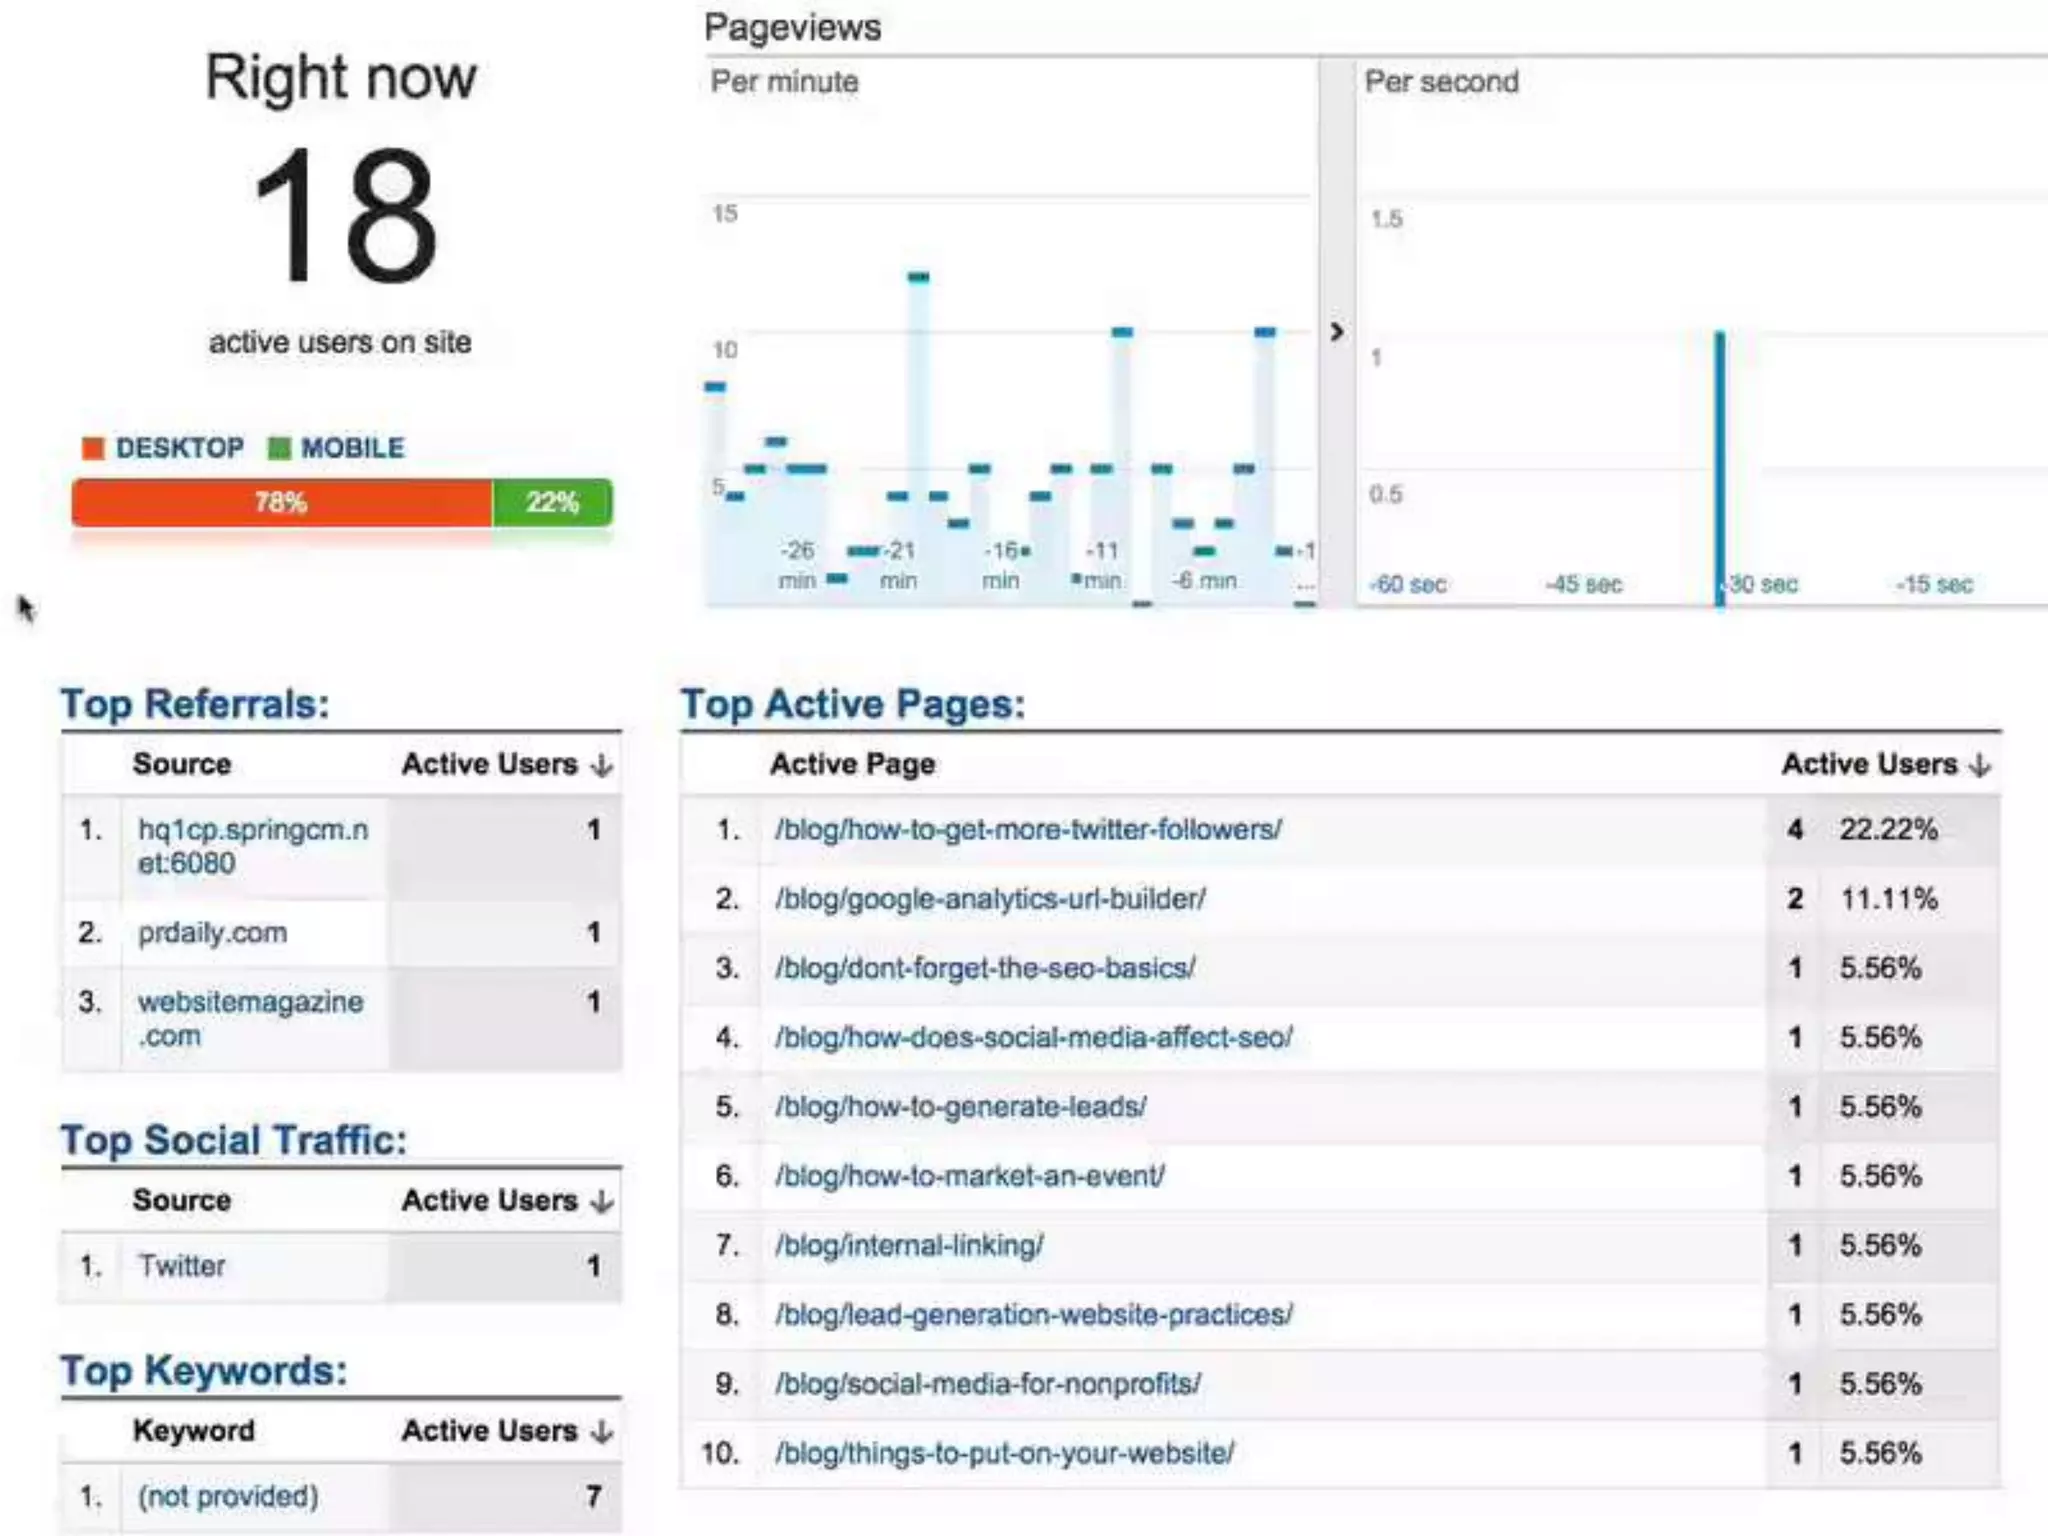Open the how-to-generate-leads active page
2048x1536 pixels.
coord(960,1107)
